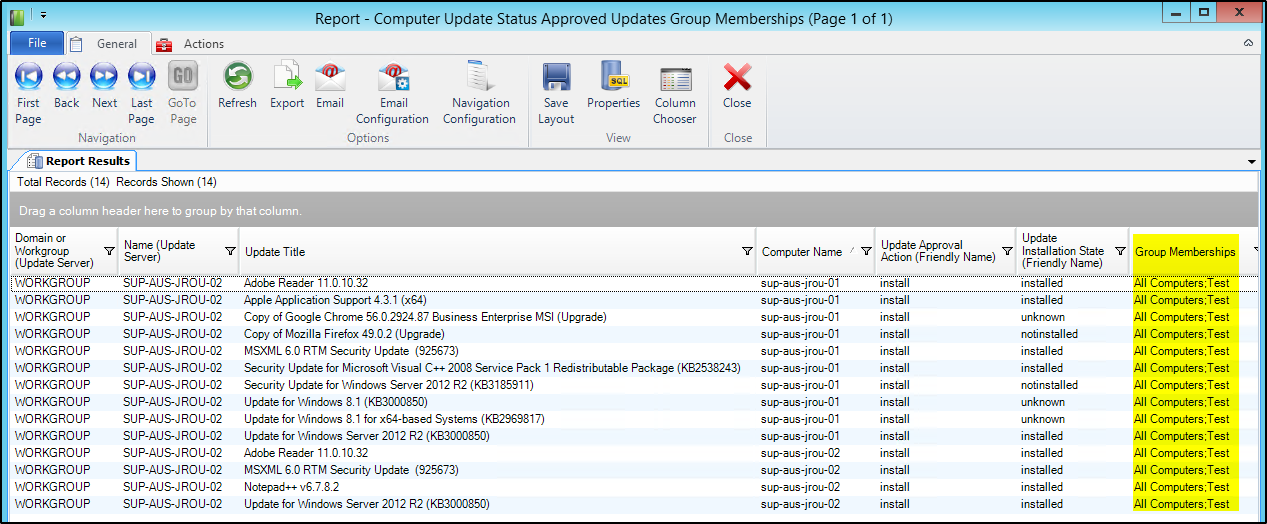Click Total Records (14) label
This screenshot has width=1267, height=524.
pos(63,182)
